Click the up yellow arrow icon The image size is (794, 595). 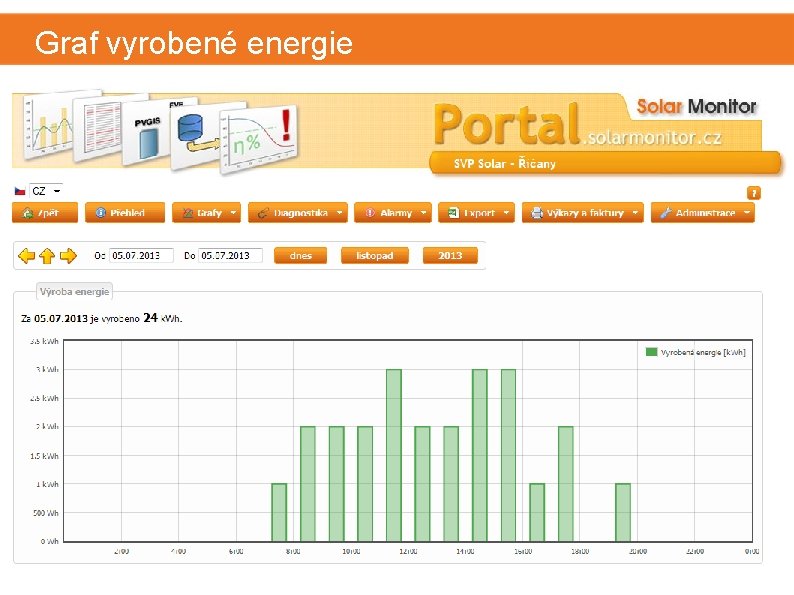47,256
